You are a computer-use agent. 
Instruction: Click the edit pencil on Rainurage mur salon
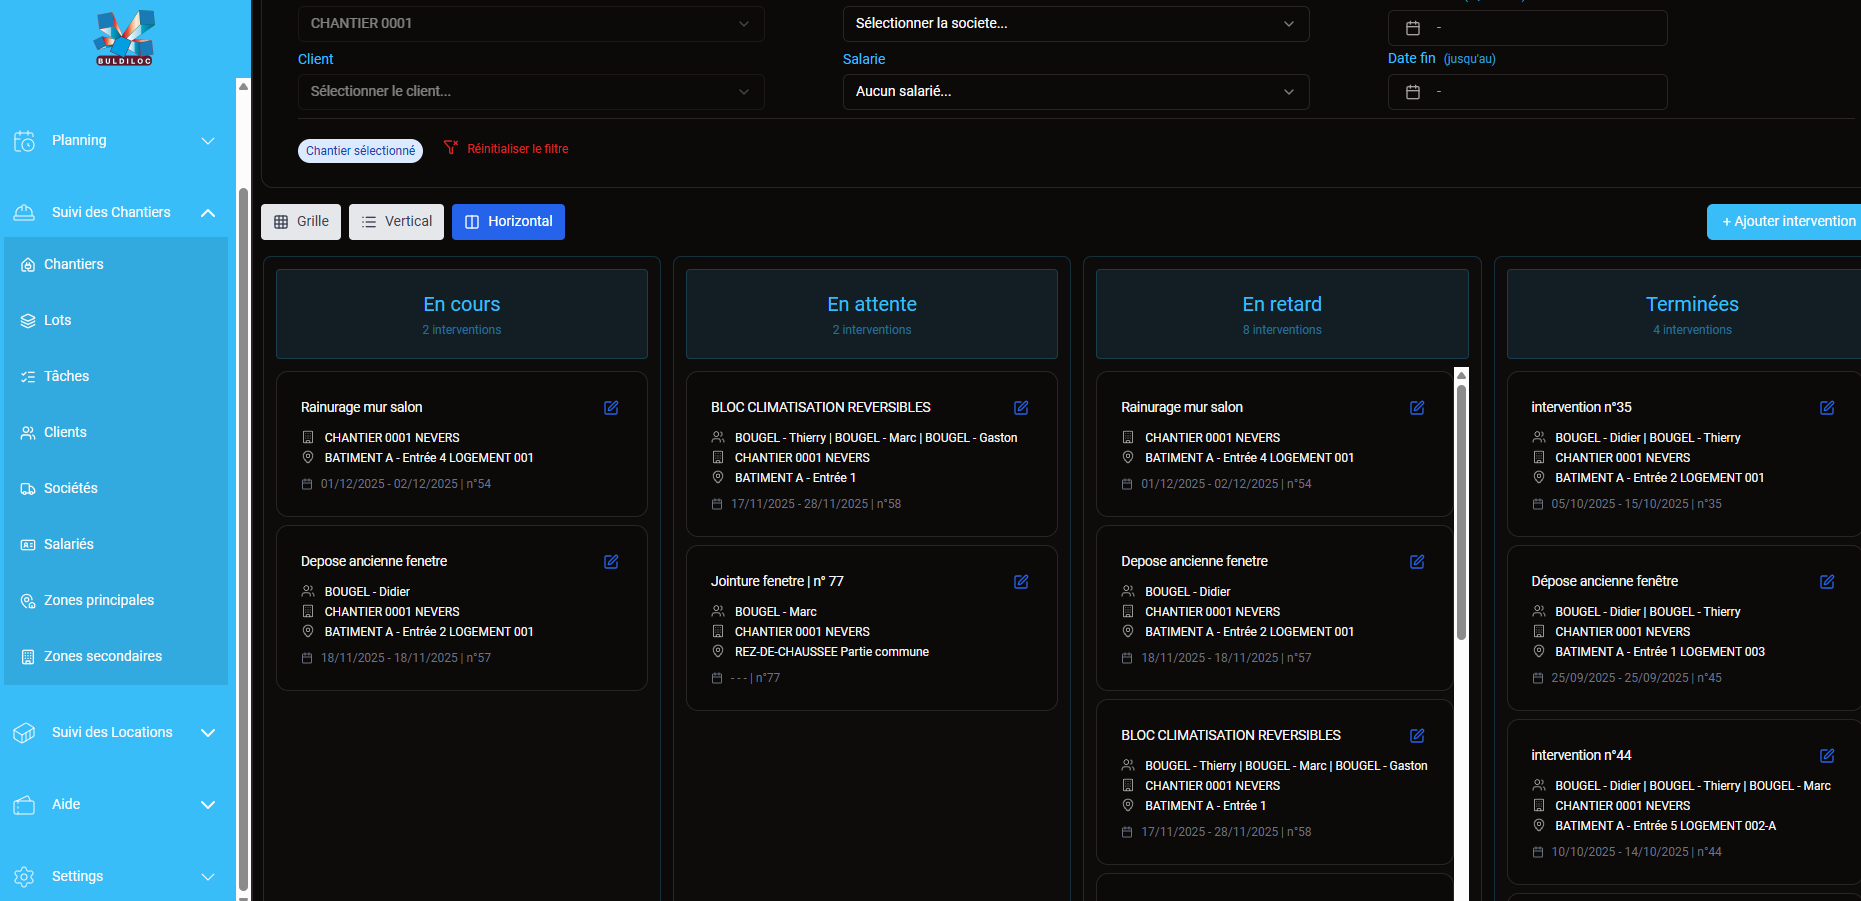pyautogui.click(x=611, y=408)
